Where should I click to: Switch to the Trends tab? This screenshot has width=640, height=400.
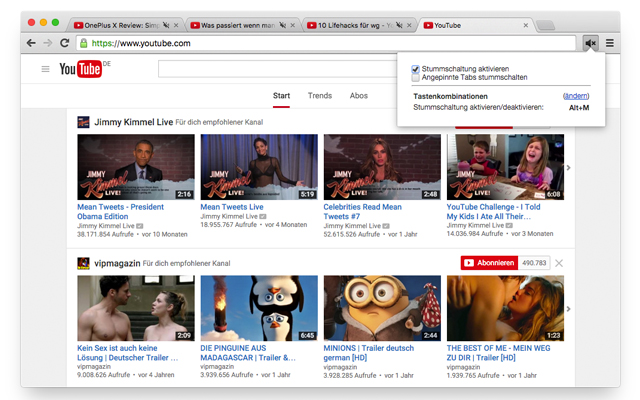(x=320, y=96)
